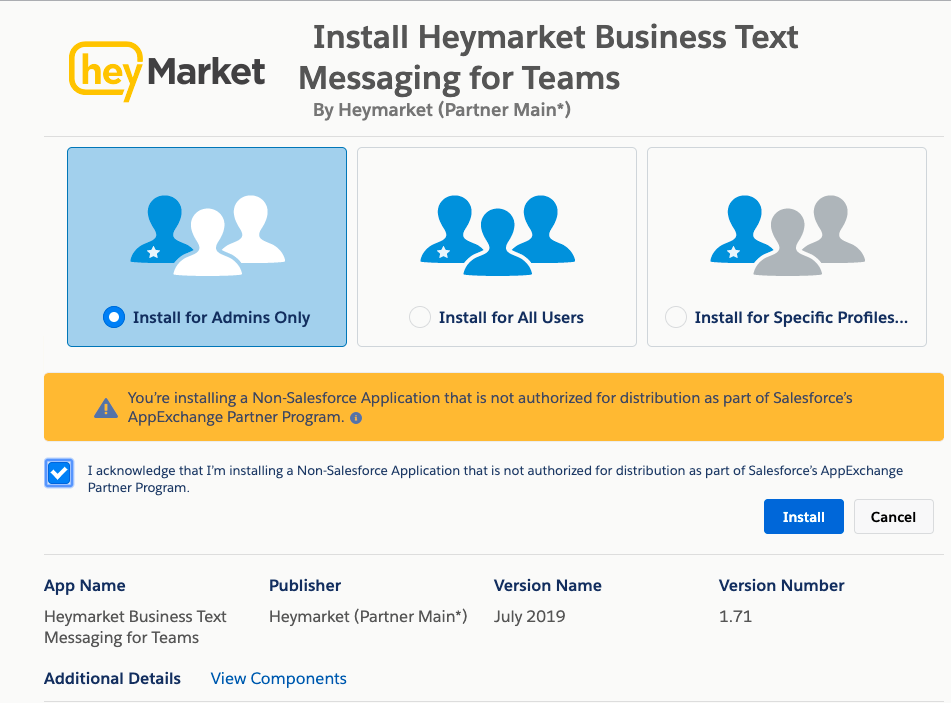Click the Version Name heading

tap(548, 585)
